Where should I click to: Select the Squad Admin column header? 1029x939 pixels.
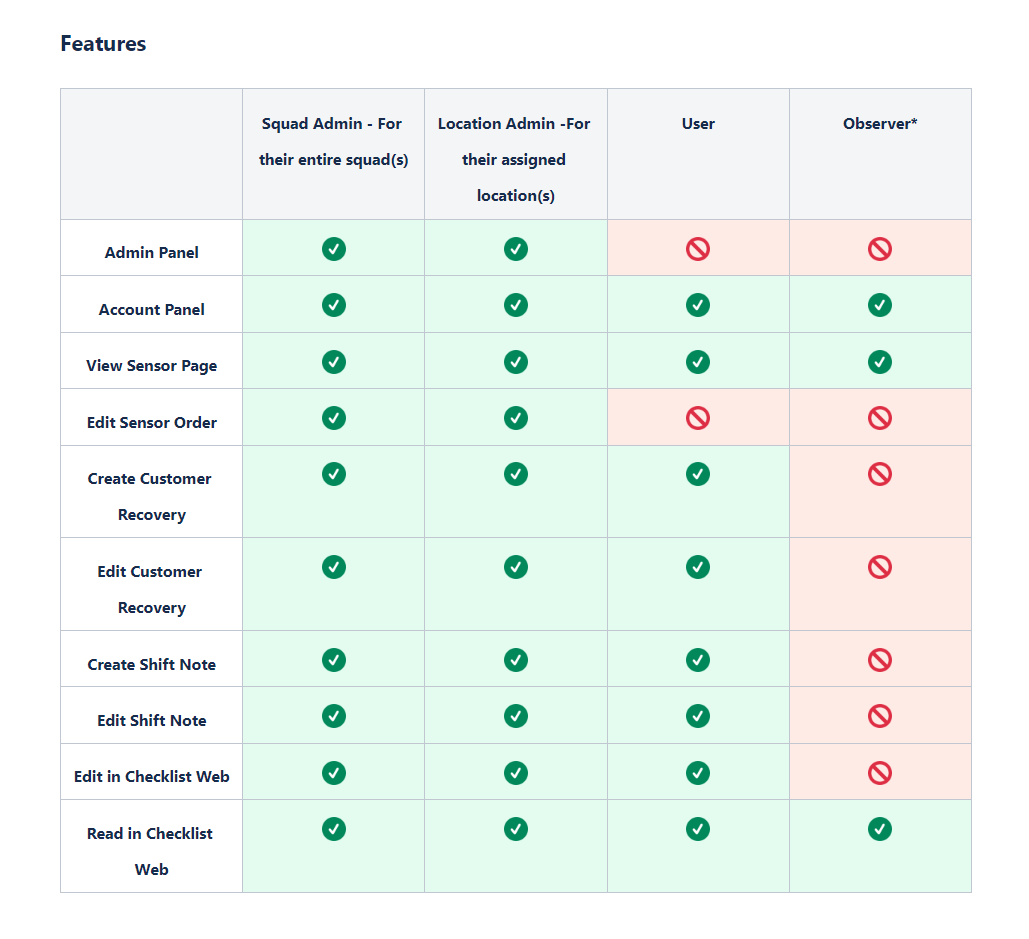click(x=333, y=142)
